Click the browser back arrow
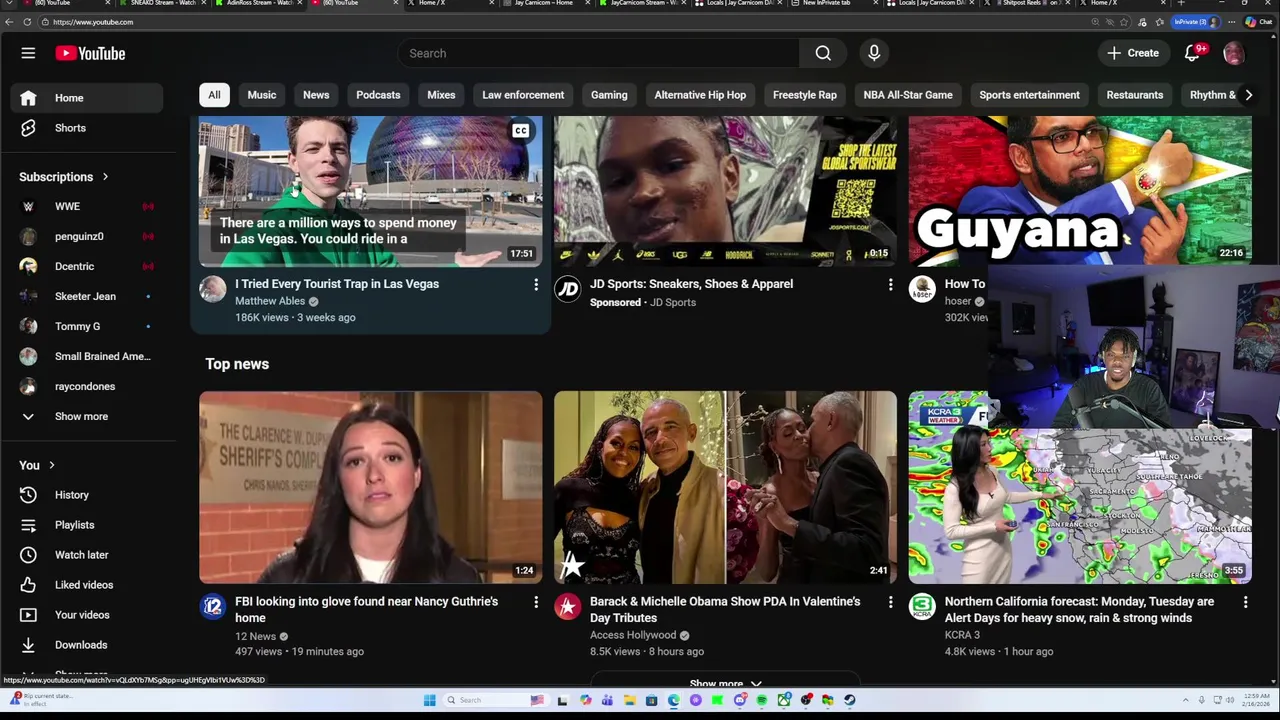1280x720 pixels. (x=9, y=22)
